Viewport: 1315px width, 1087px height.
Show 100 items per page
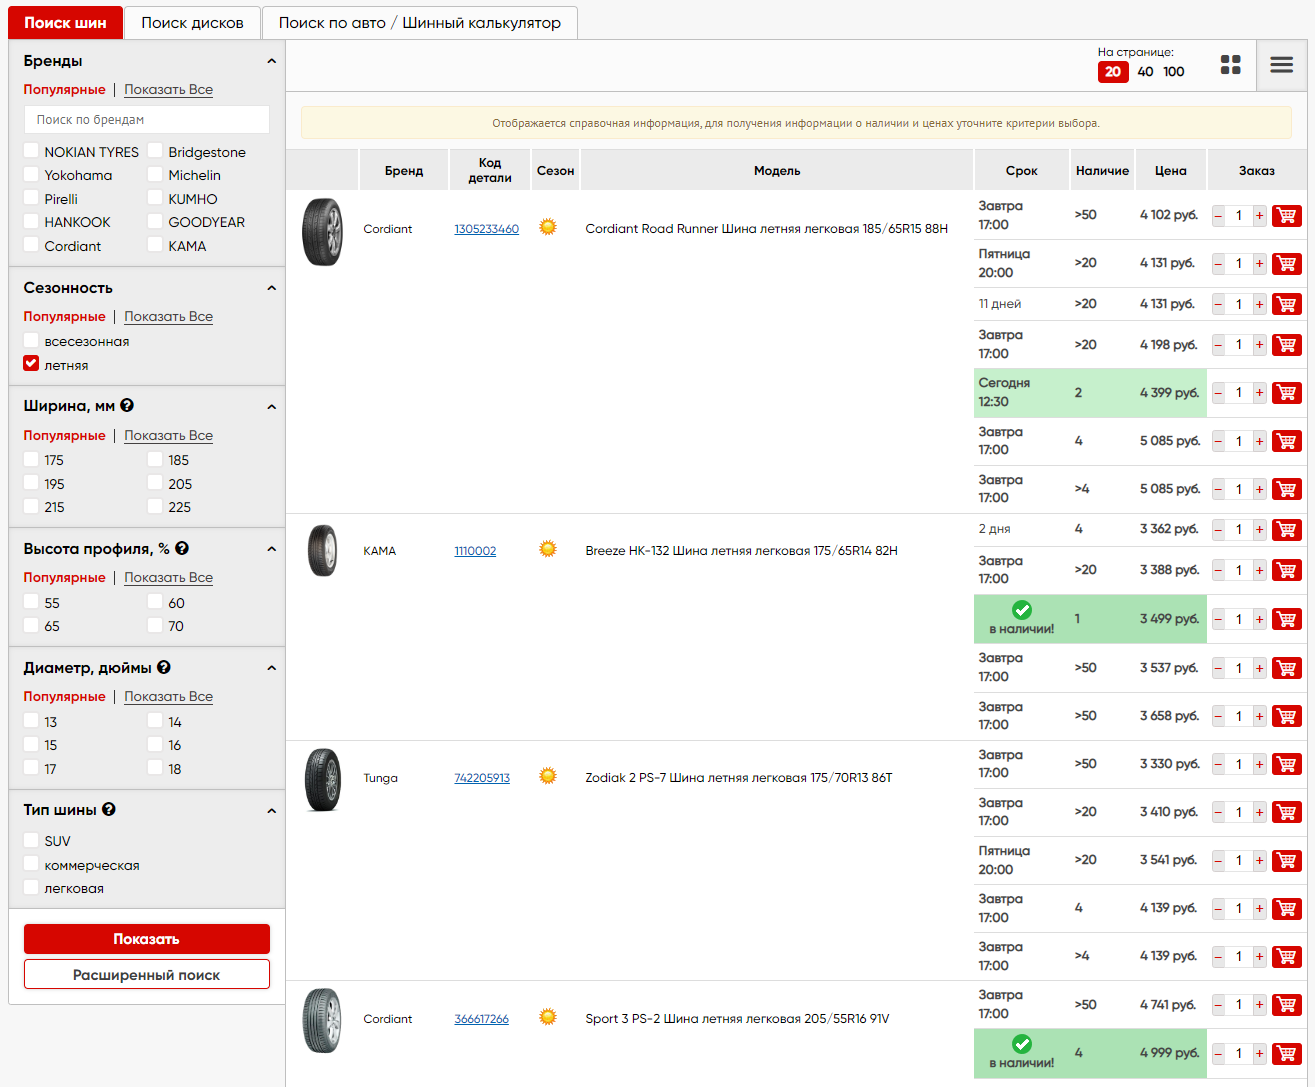click(x=1174, y=71)
